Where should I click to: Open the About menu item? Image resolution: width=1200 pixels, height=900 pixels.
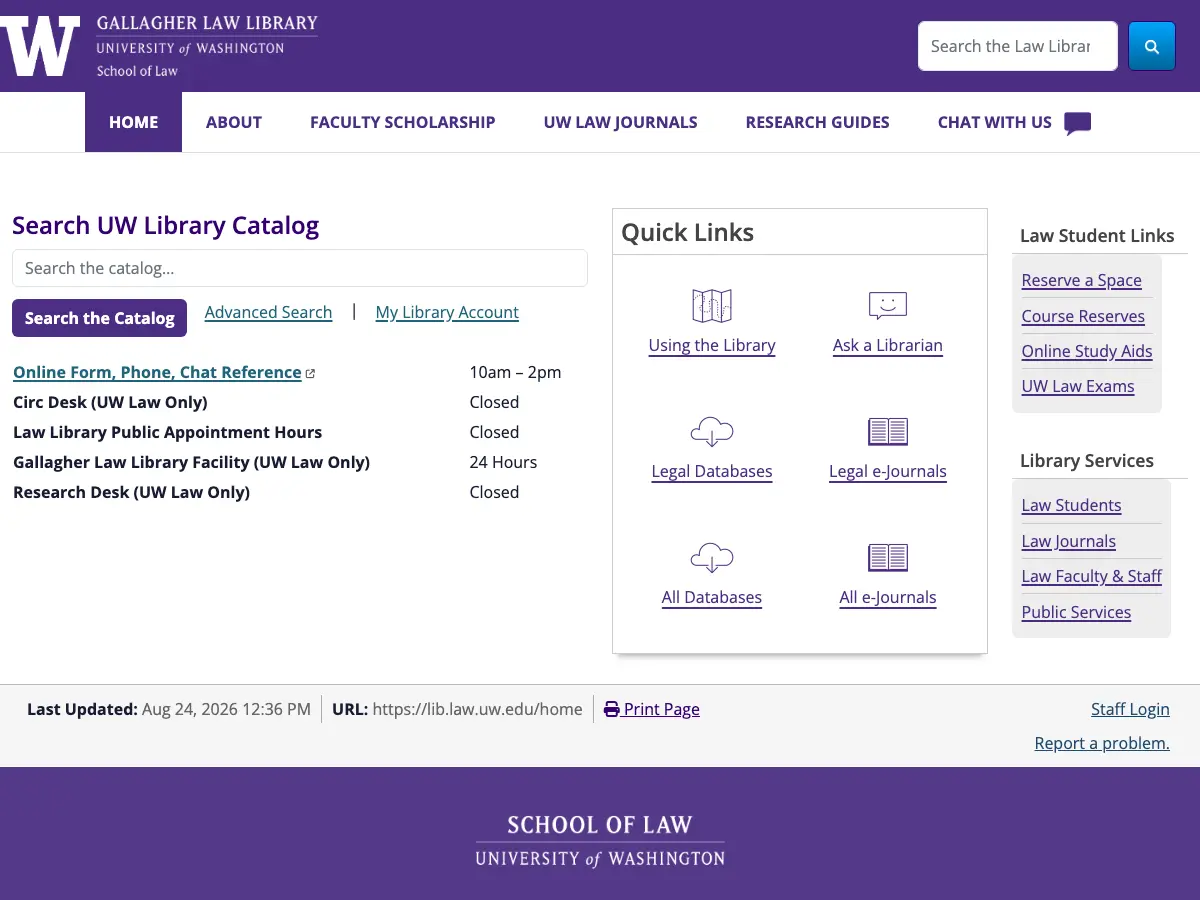pos(234,122)
